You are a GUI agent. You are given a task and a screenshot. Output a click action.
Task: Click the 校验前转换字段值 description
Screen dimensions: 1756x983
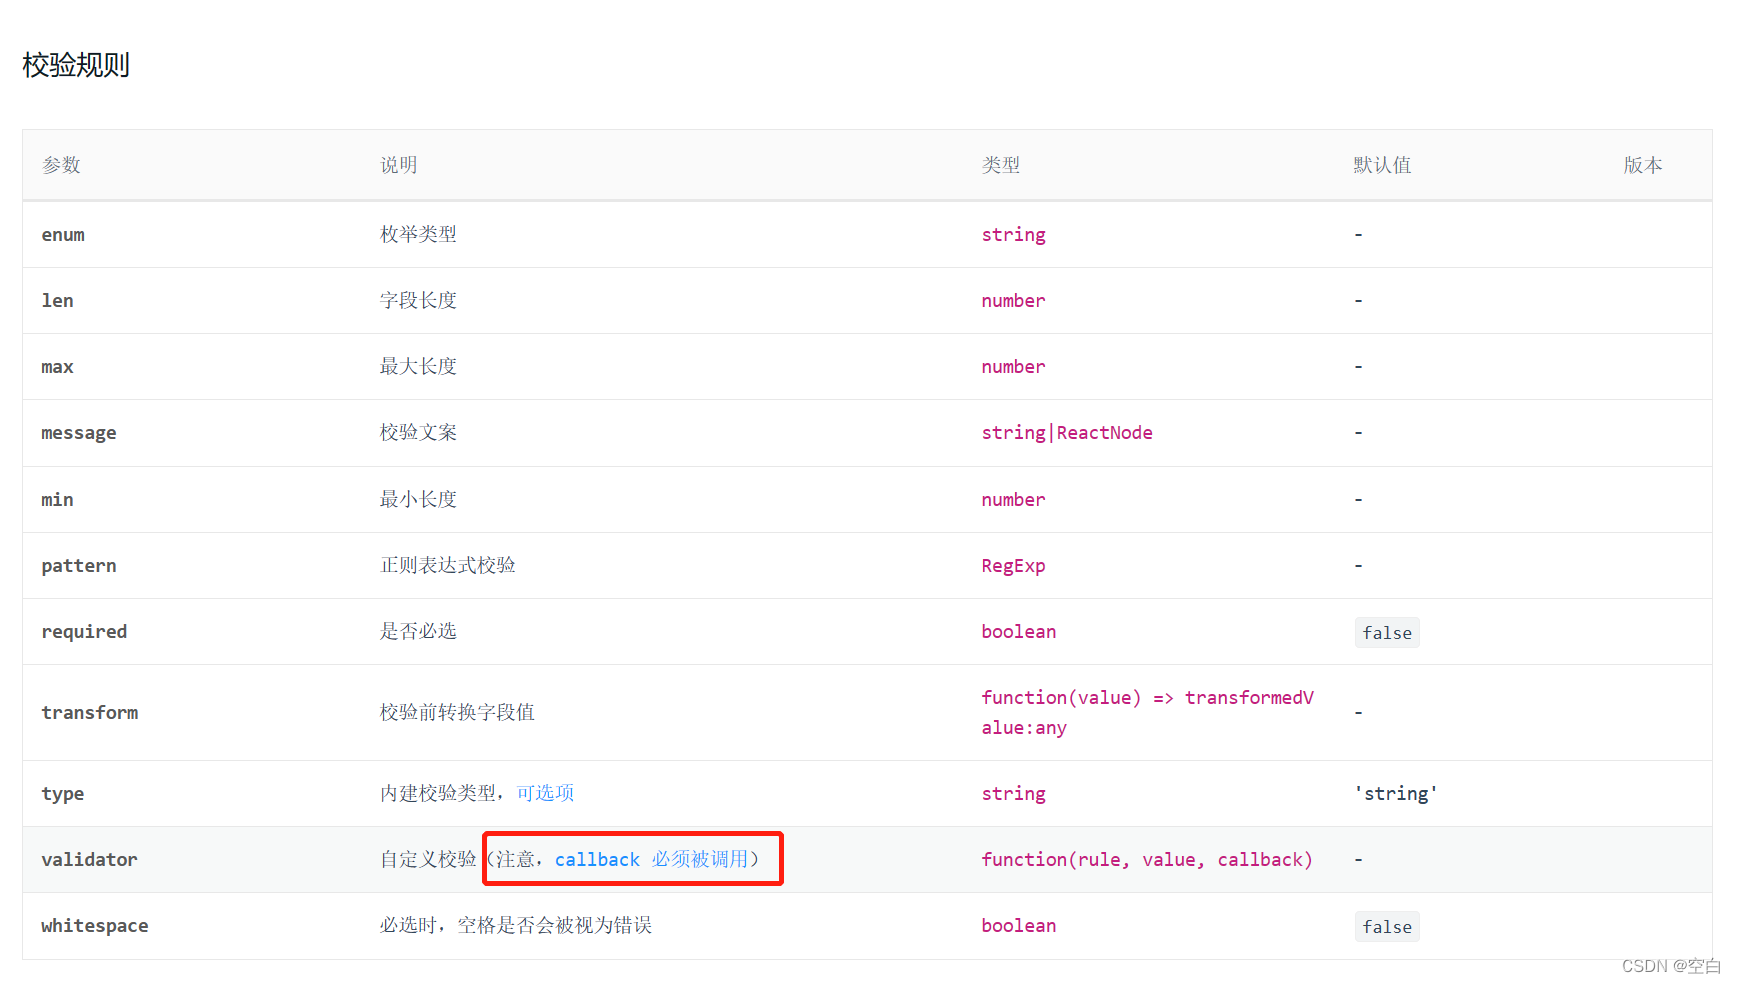pyautogui.click(x=457, y=712)
